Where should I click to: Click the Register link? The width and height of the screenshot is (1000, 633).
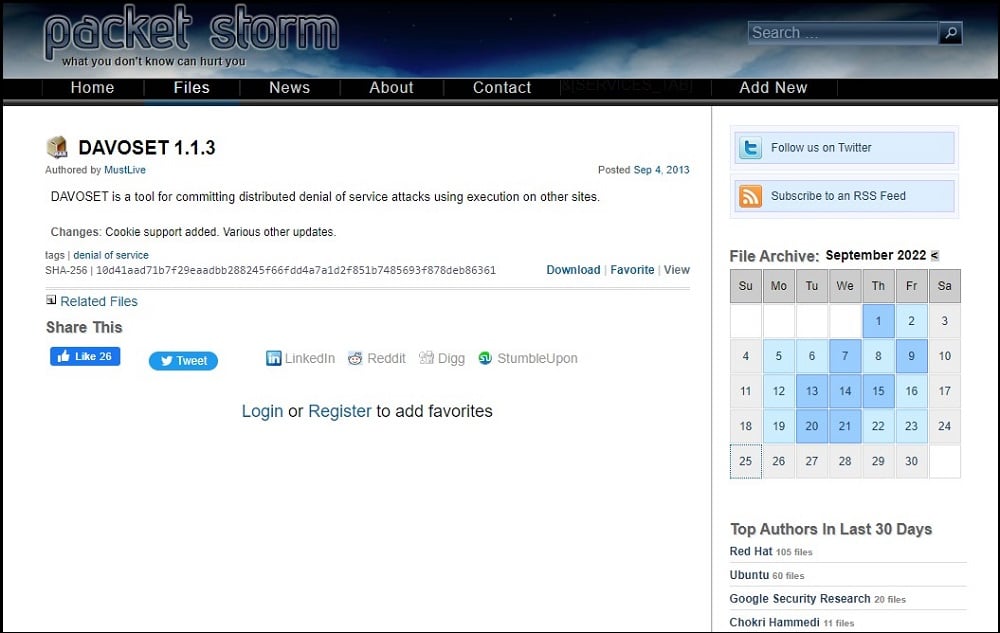pyautogui.click(x=339, y=411)
